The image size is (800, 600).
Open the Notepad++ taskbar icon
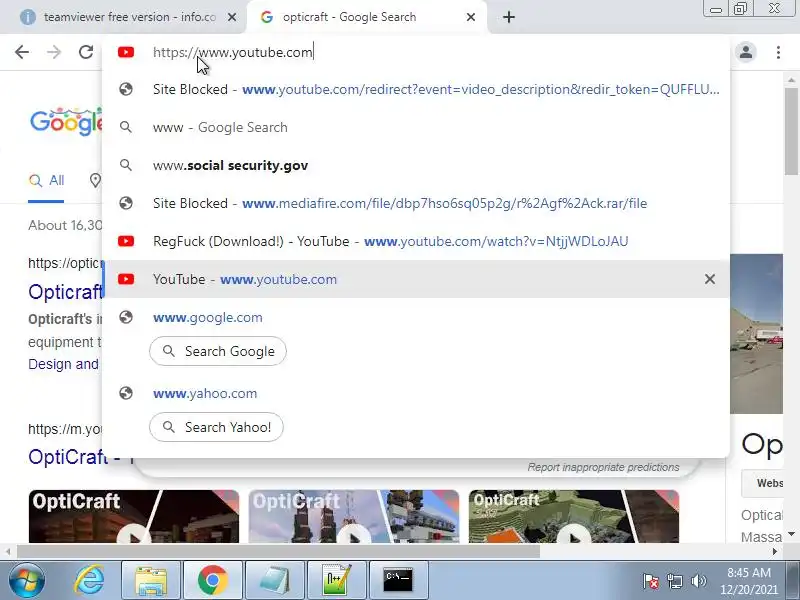tap(337, 580)
